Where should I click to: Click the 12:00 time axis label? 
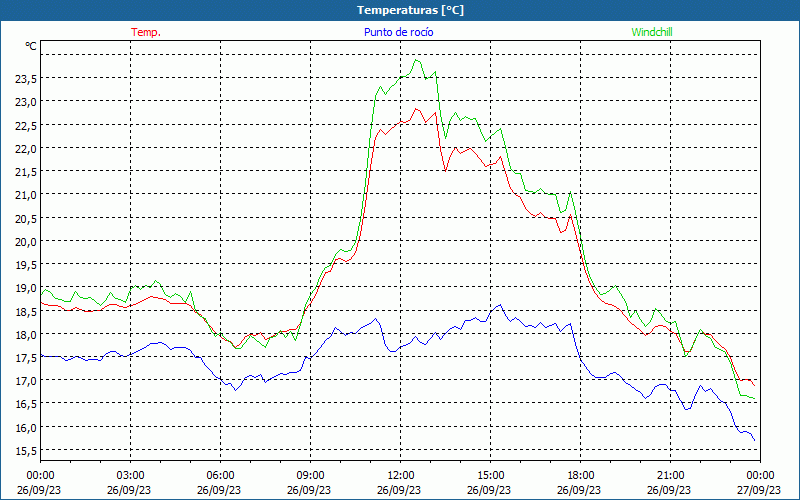point(401,476)
